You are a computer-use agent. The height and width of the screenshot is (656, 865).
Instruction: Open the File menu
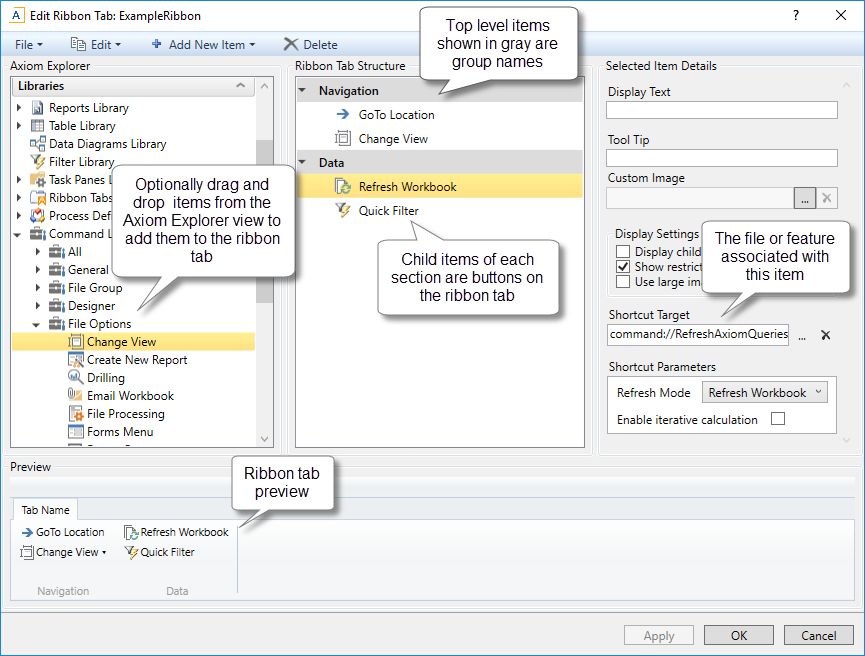click(27, 44)
